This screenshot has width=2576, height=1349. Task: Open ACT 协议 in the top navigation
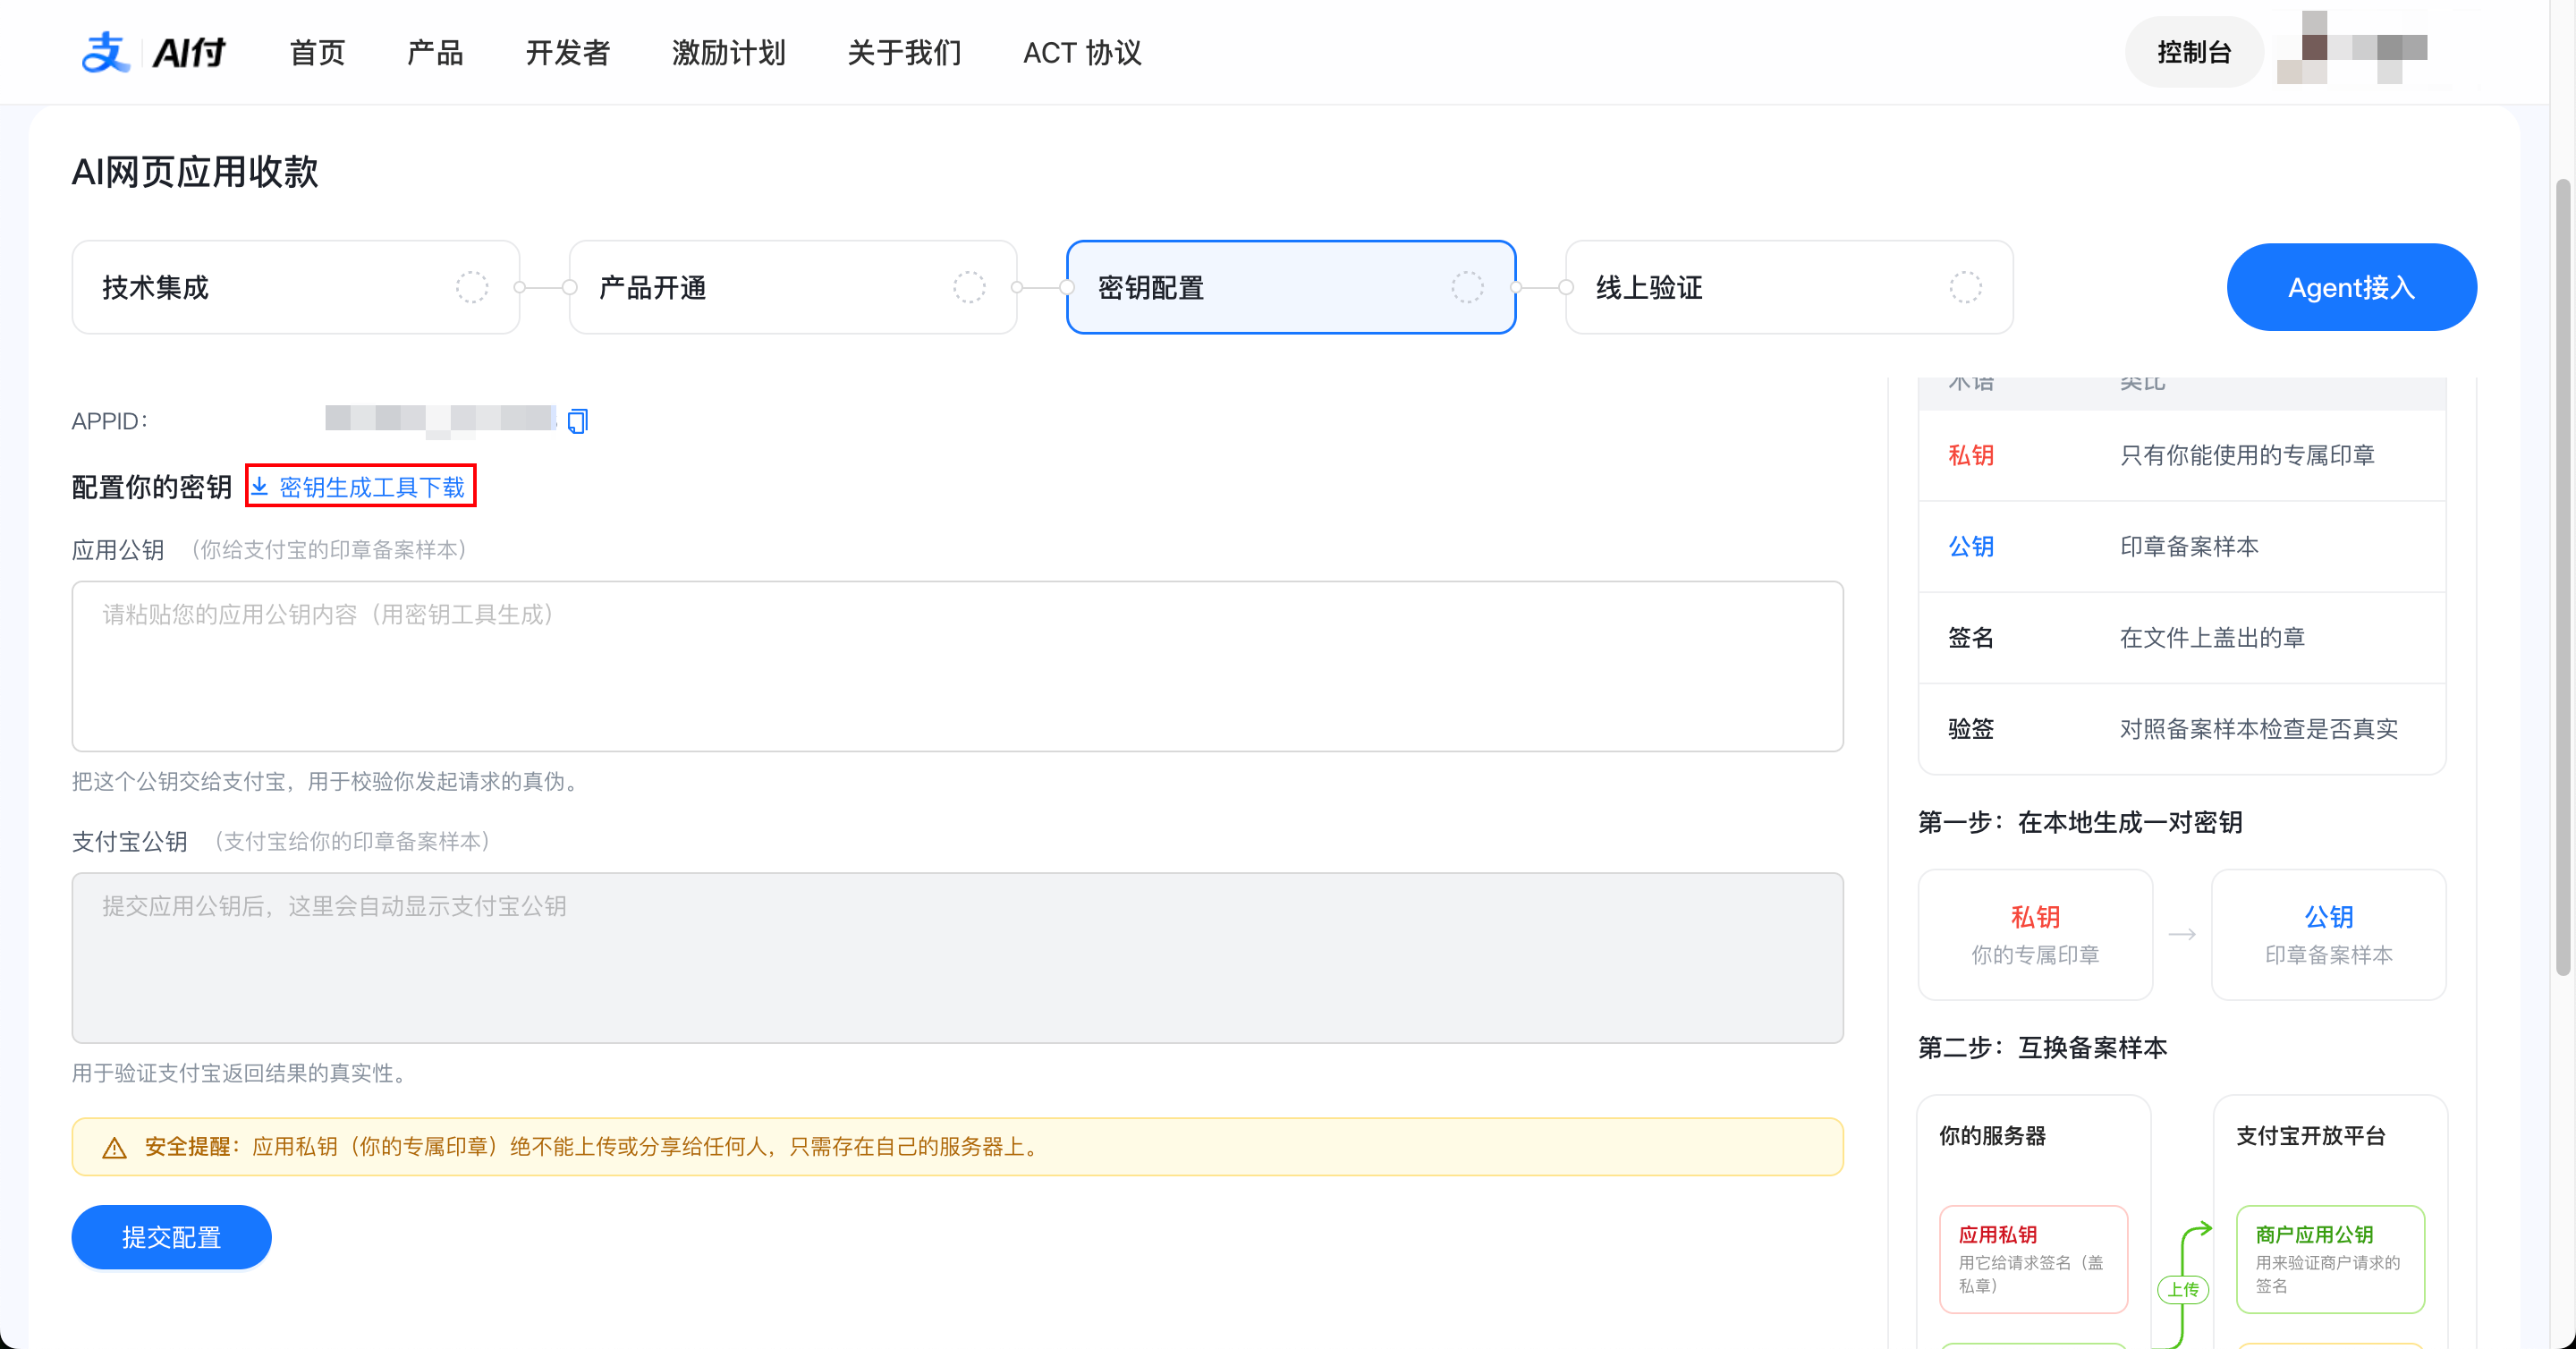tap(1082, 52)
